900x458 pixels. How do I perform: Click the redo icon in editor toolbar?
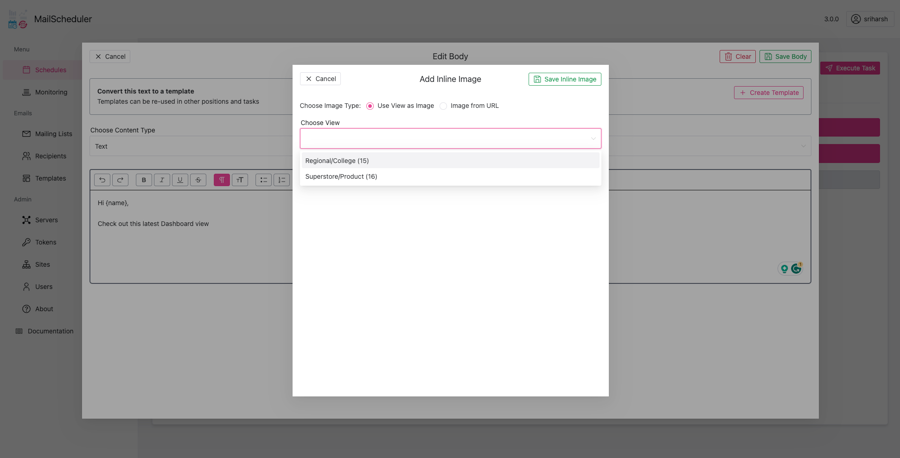tap(121, 180)
